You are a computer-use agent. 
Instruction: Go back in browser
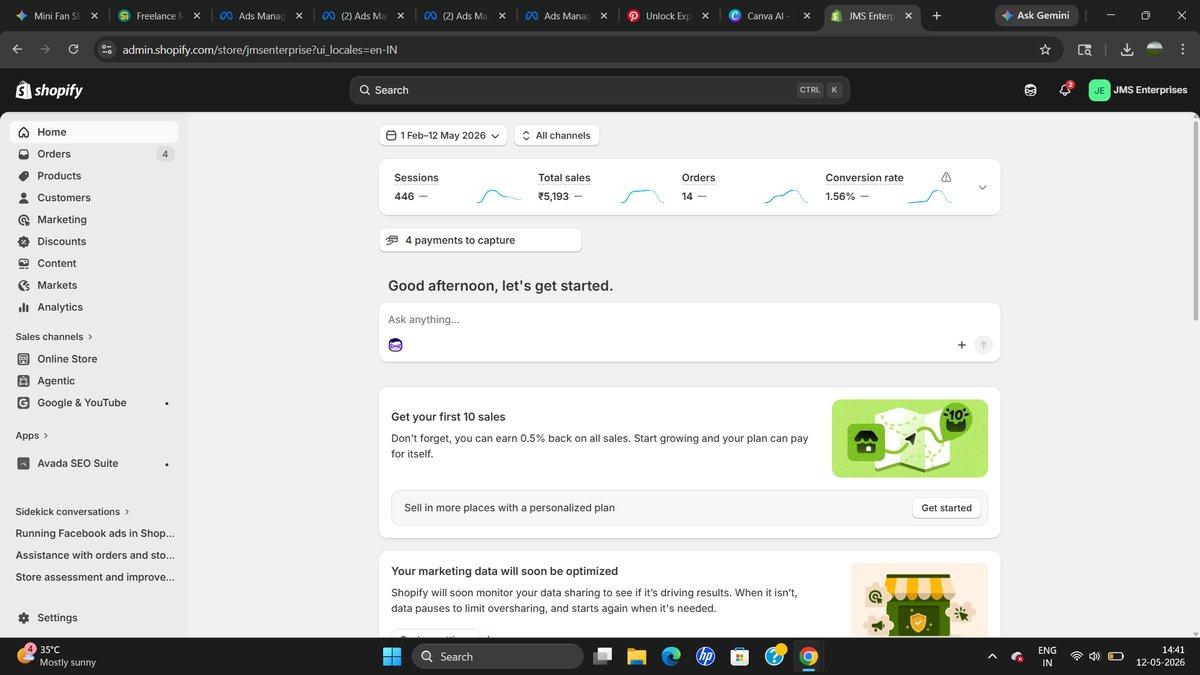17,49
